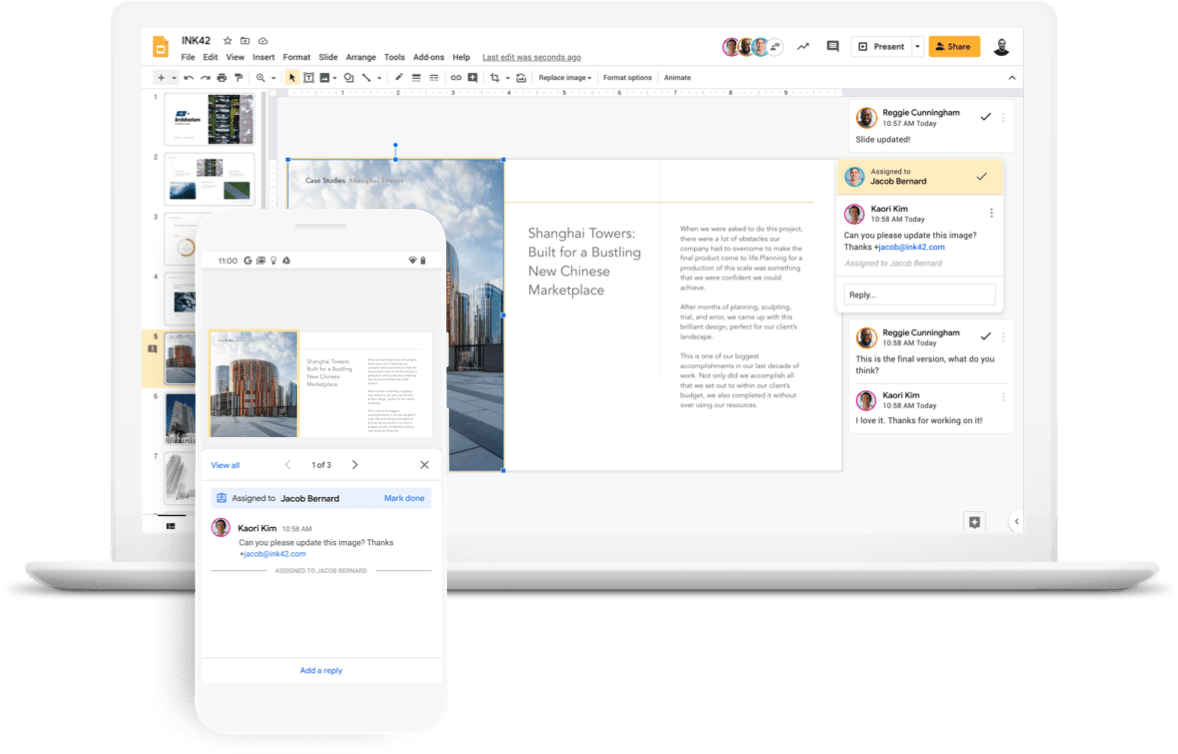This screenshot has height=754, width=1178.
Task: Show the collaborator chat icon
Action: [775, 47]
